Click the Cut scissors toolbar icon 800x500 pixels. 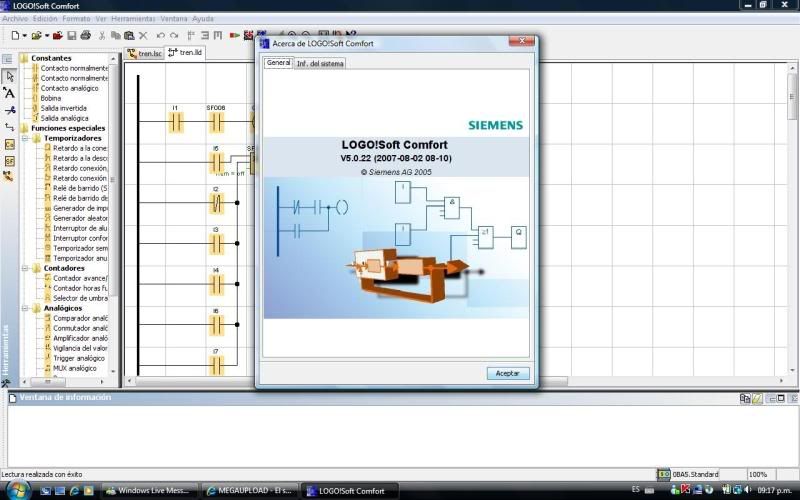pos(102,35)
